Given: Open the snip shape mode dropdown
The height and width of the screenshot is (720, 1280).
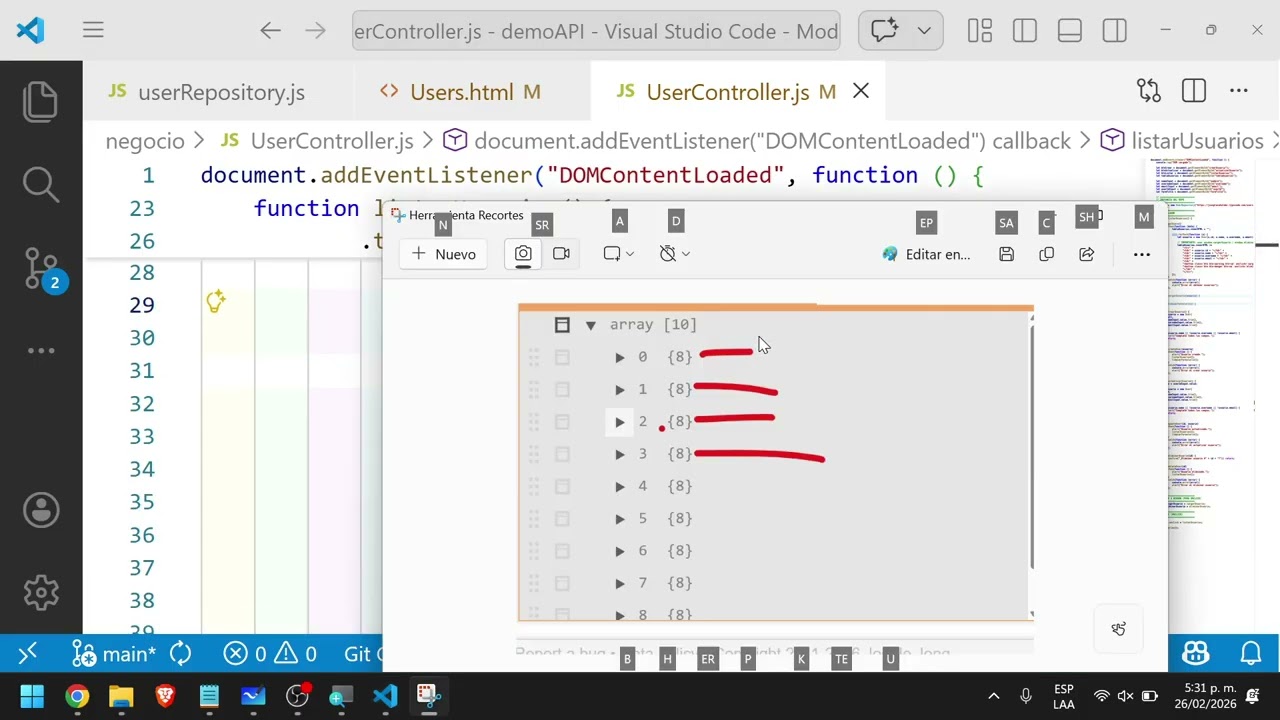Looking at the screenshot, I should 619,254.
